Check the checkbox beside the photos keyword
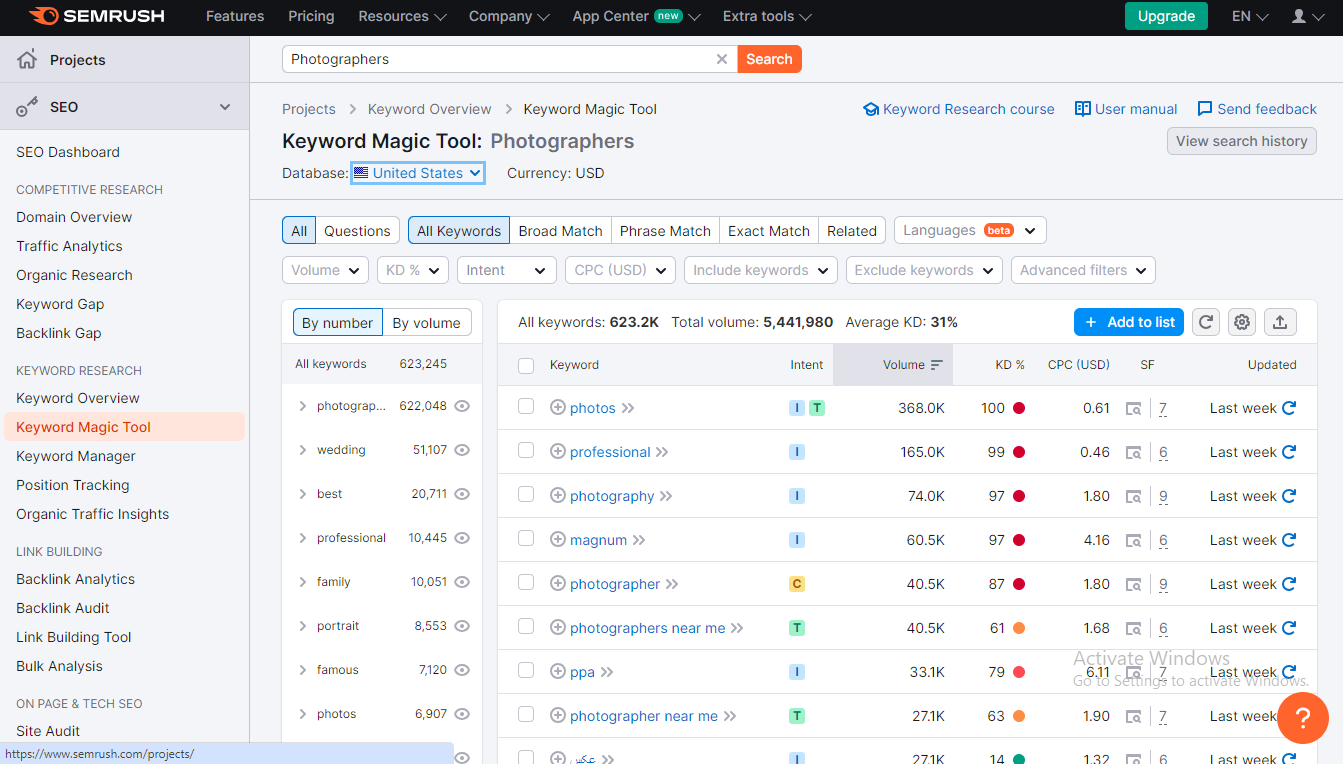 pyautogui.click(x=526, y=408)
